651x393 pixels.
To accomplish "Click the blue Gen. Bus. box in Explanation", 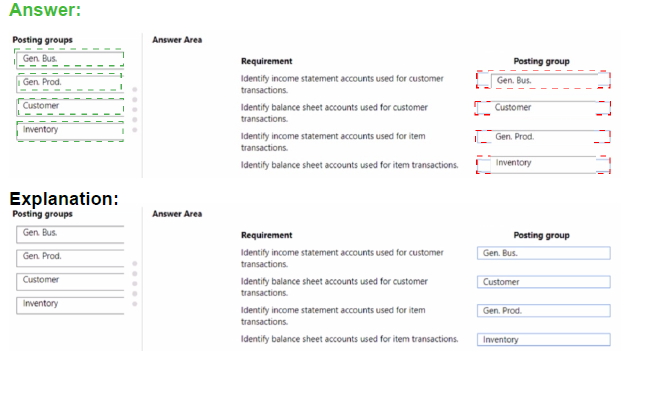I will pos(543,253).
